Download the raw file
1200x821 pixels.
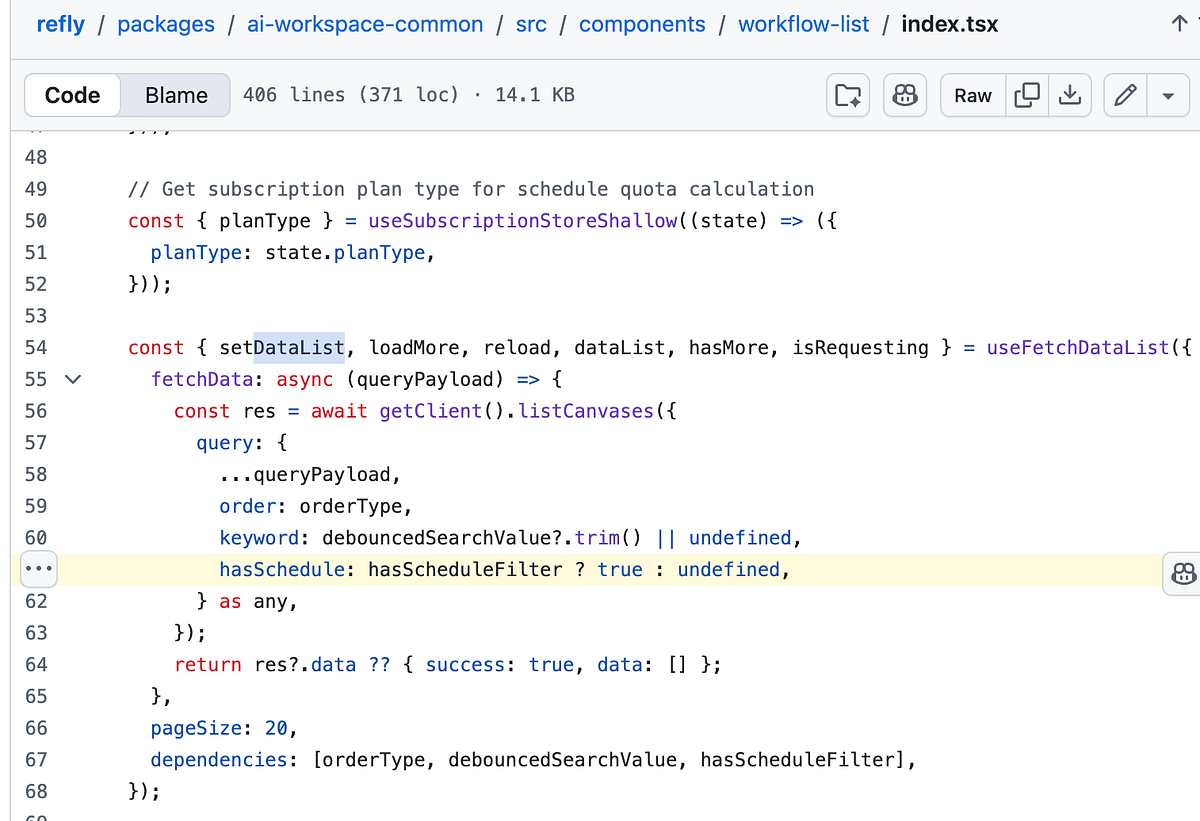click(1069, 95)
